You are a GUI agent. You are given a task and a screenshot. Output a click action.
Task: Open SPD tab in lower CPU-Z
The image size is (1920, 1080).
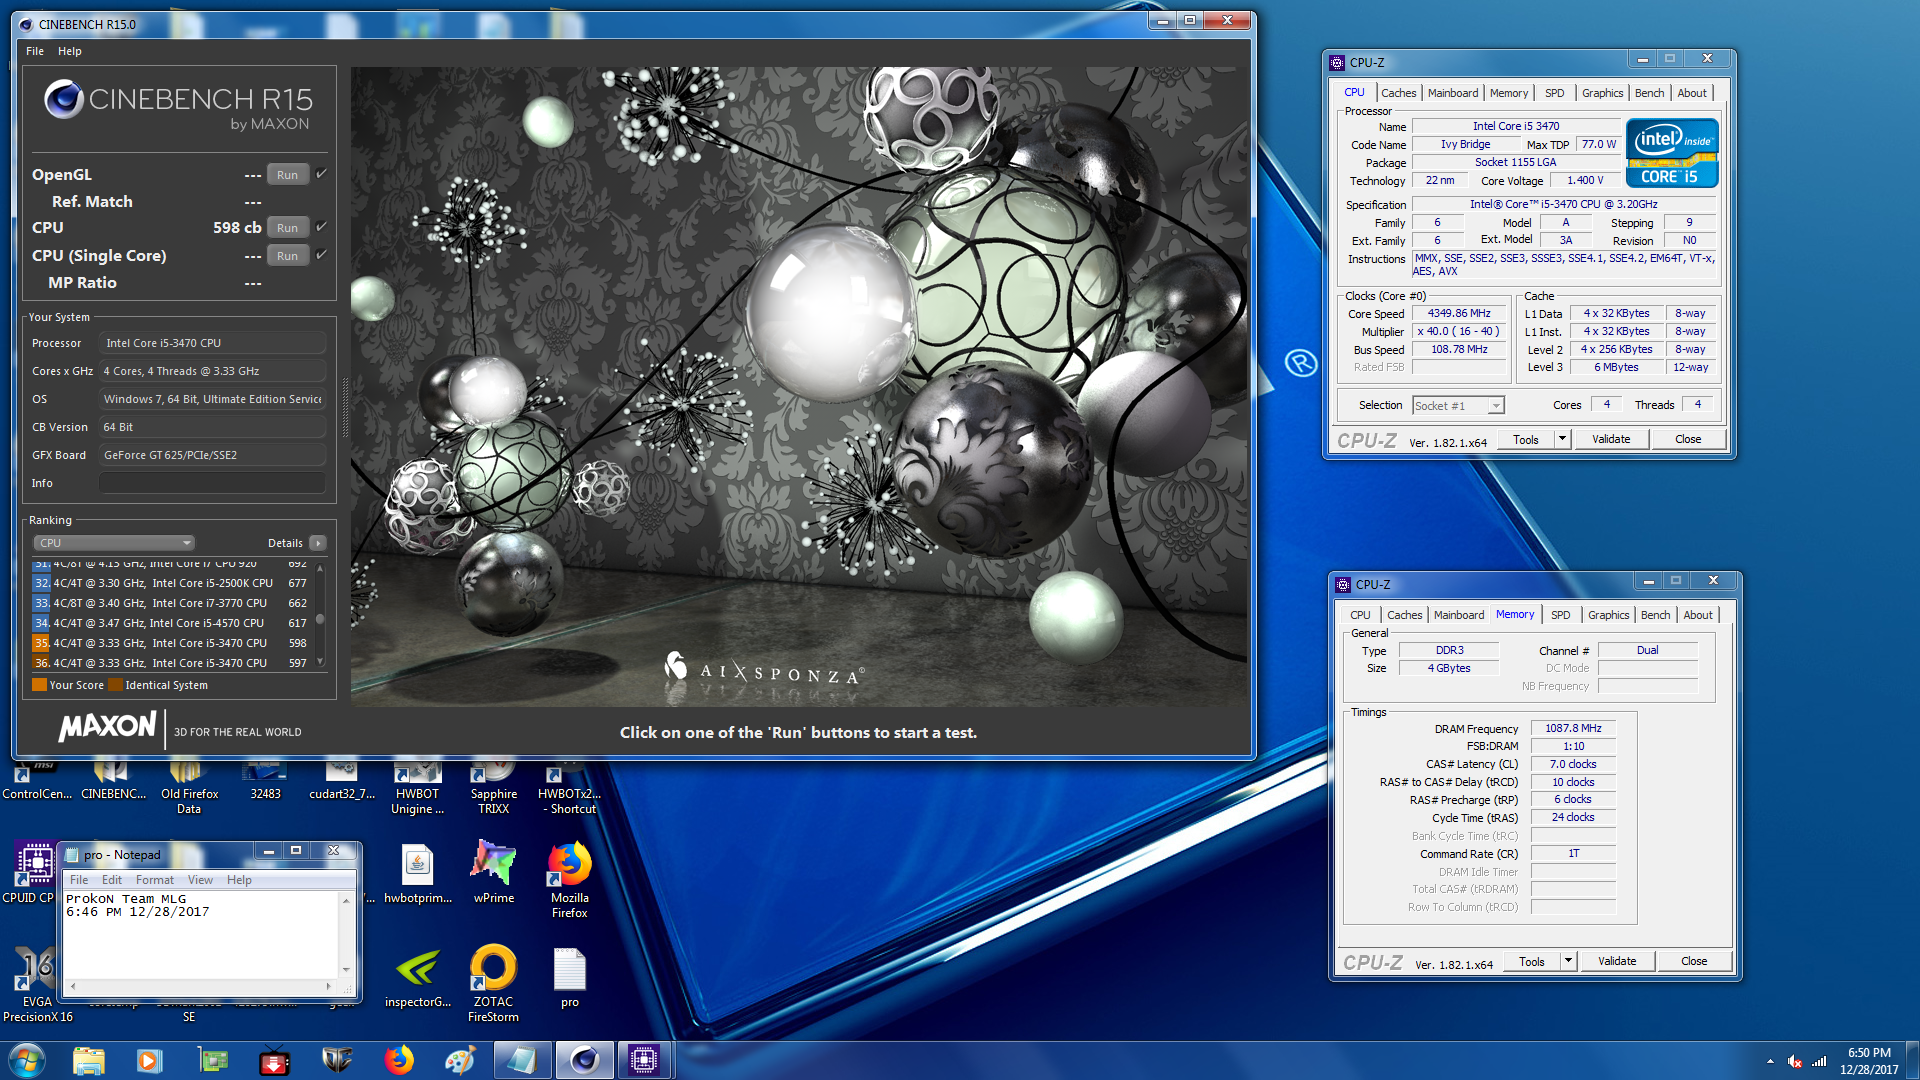point(1560,615)
